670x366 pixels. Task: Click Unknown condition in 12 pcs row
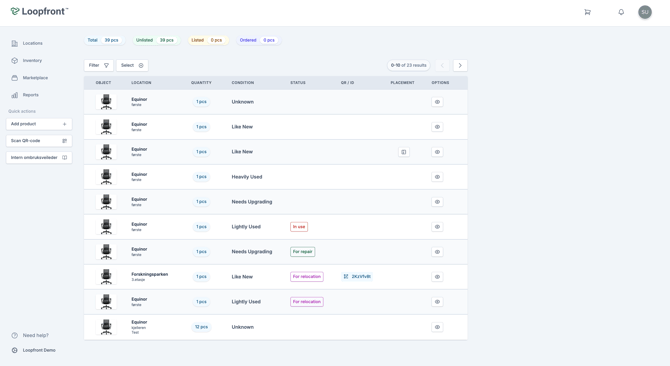point(243,327)
